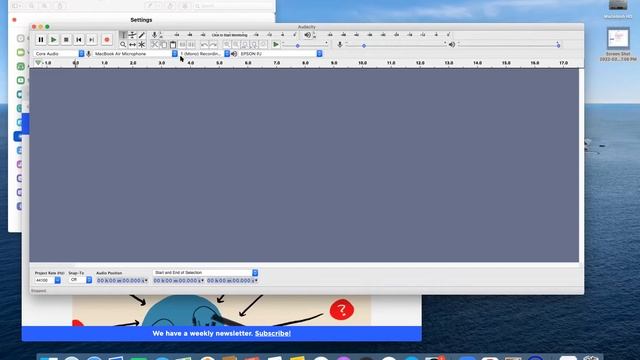Open Start and End of Selection dropdown

point(206,273)
